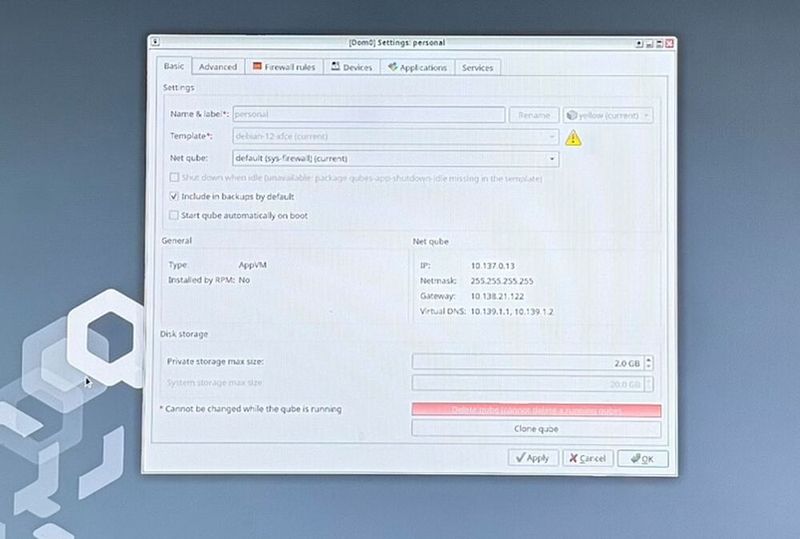Click the window menu icon in title bar

pos(155,42)
